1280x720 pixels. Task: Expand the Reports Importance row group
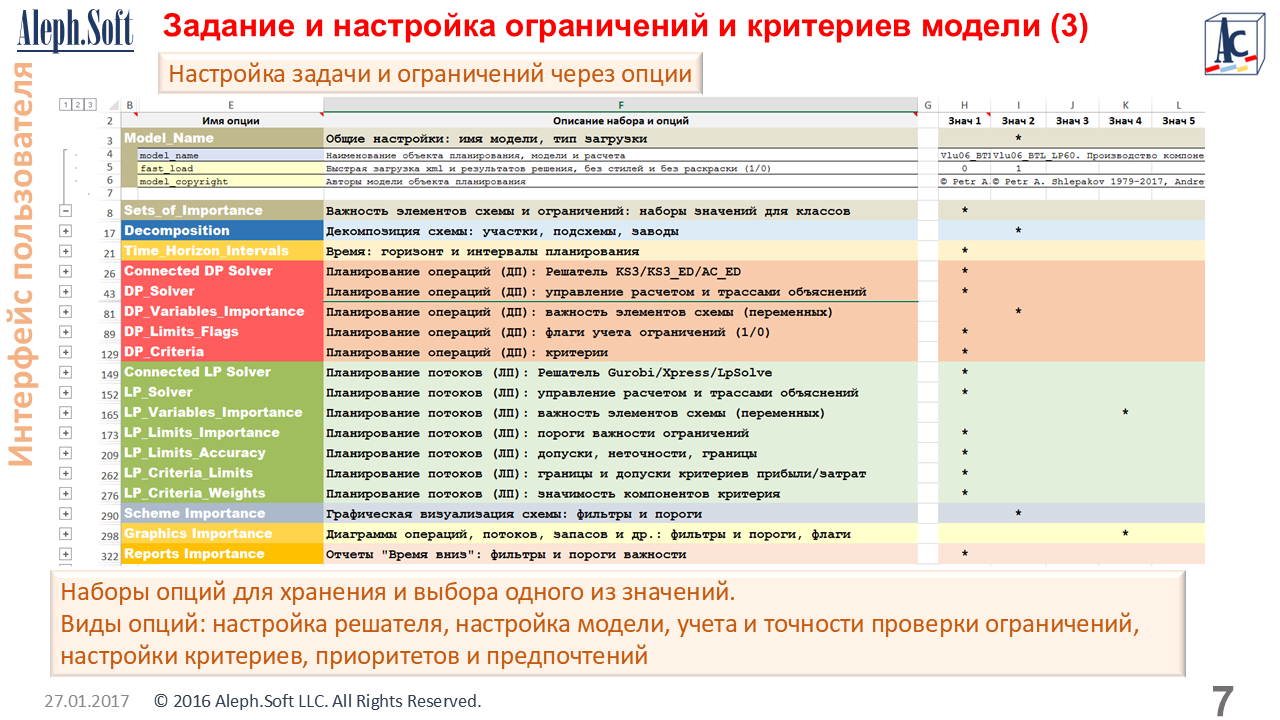(66, 554)
